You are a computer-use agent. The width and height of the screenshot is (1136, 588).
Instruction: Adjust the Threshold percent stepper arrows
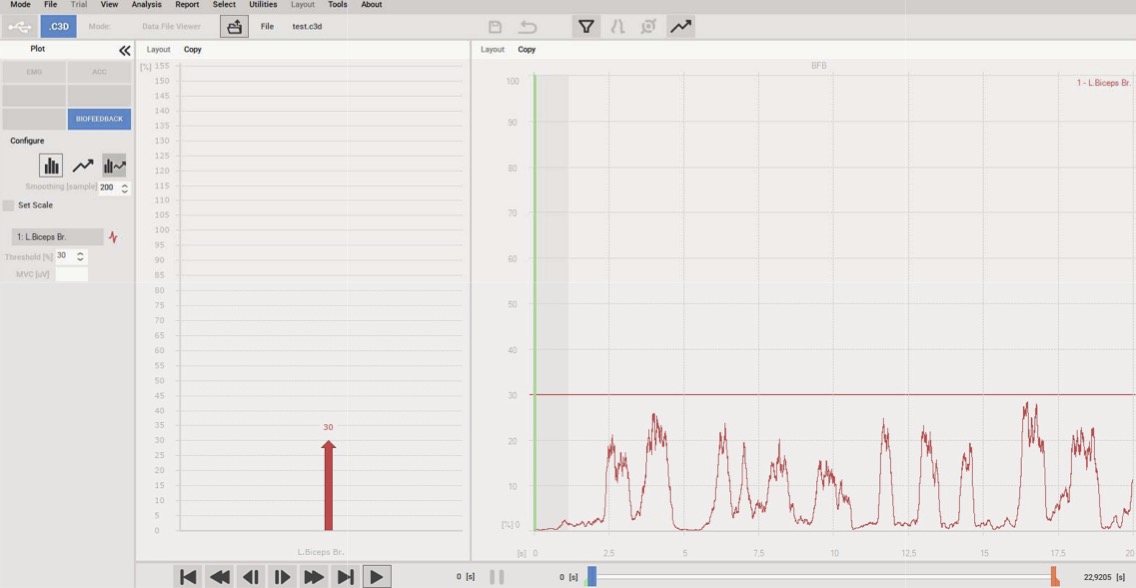click(81, 256)
